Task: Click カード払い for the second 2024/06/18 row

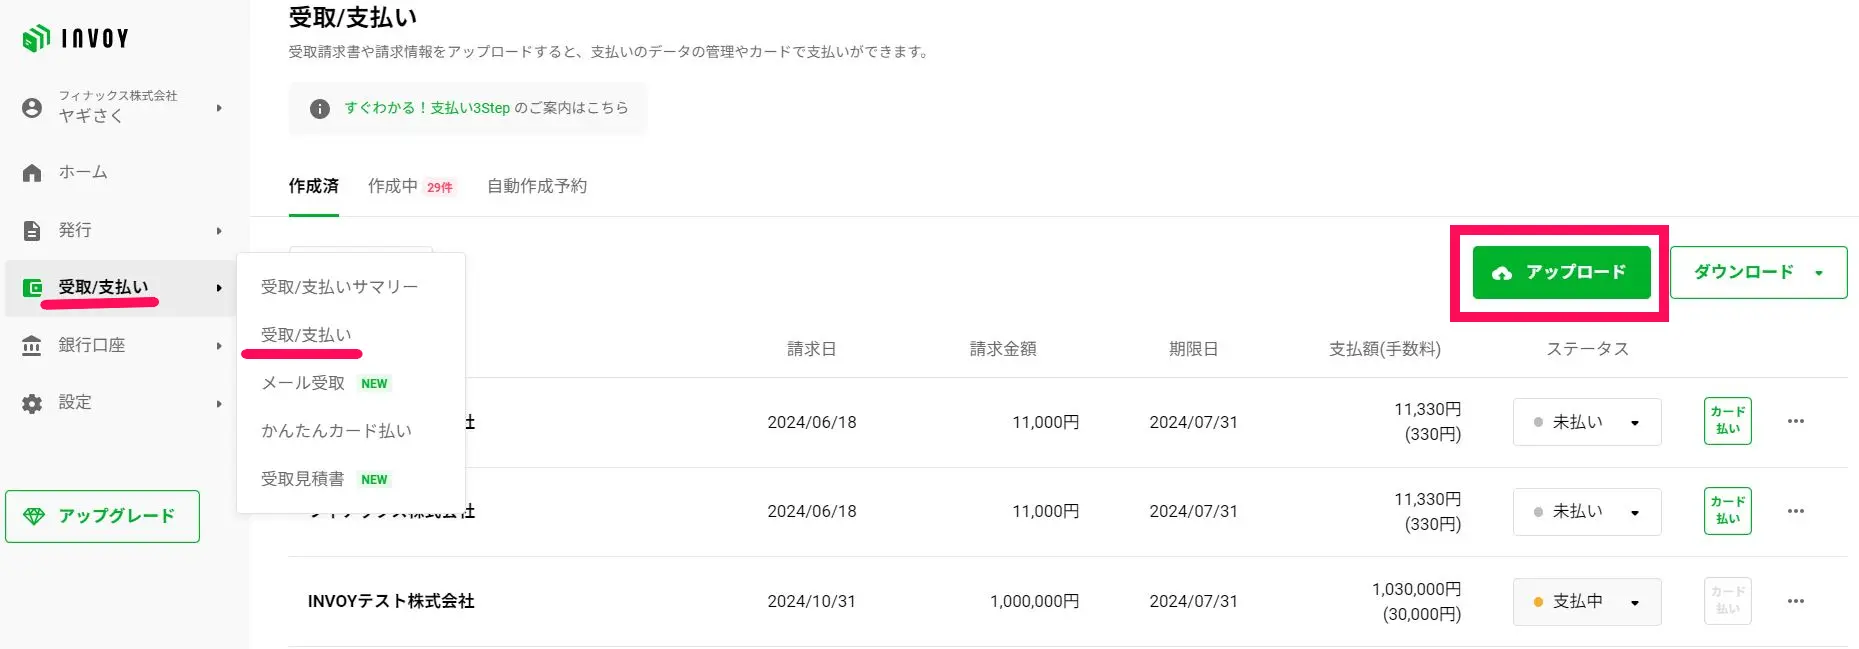Action: click(x=1727, y=511)
